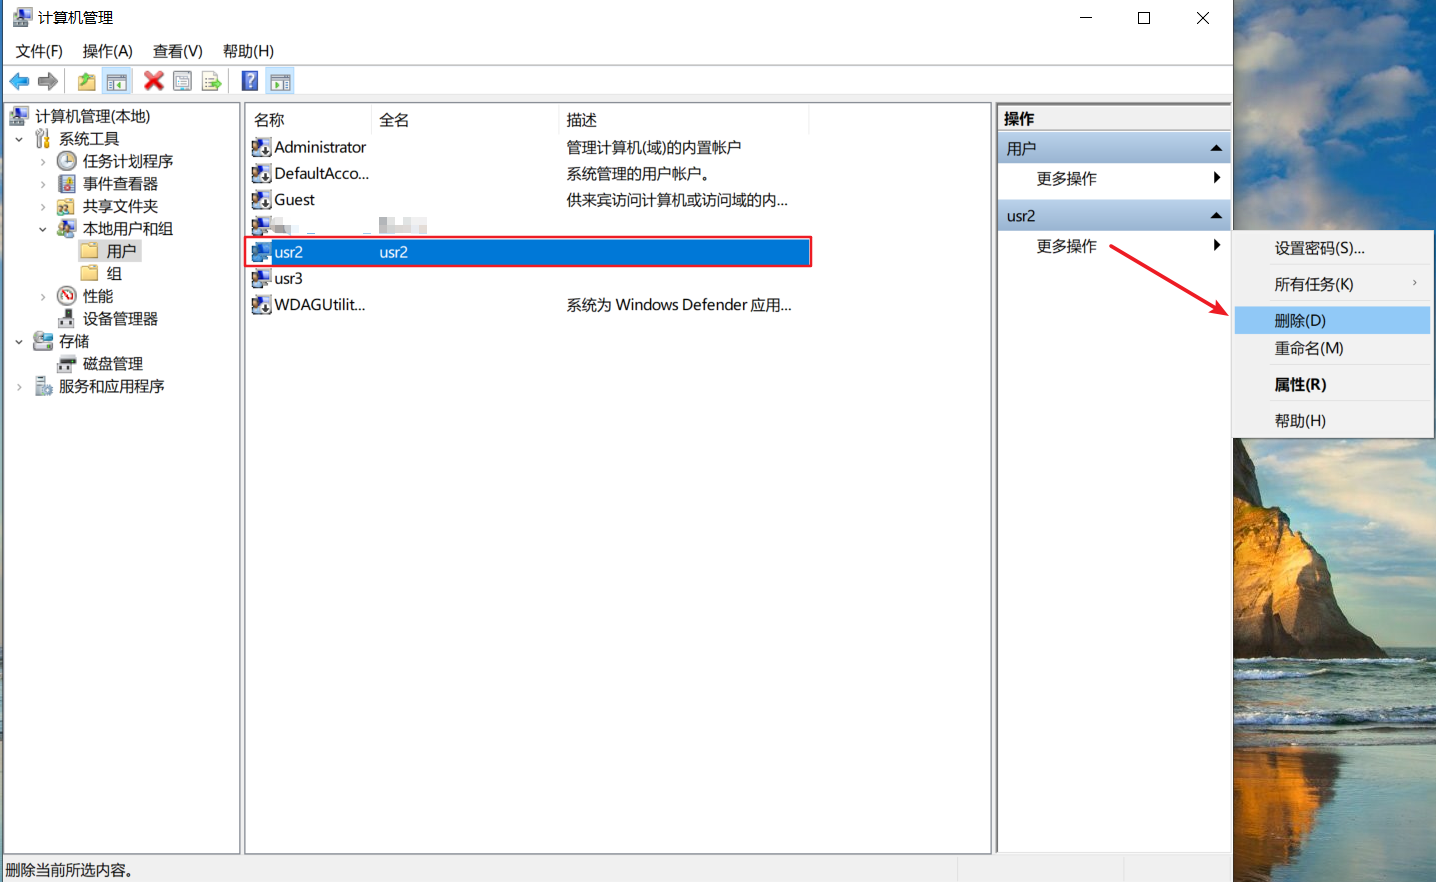
Task: Expand the 共享文件夹 tree node
Action: 43,206
